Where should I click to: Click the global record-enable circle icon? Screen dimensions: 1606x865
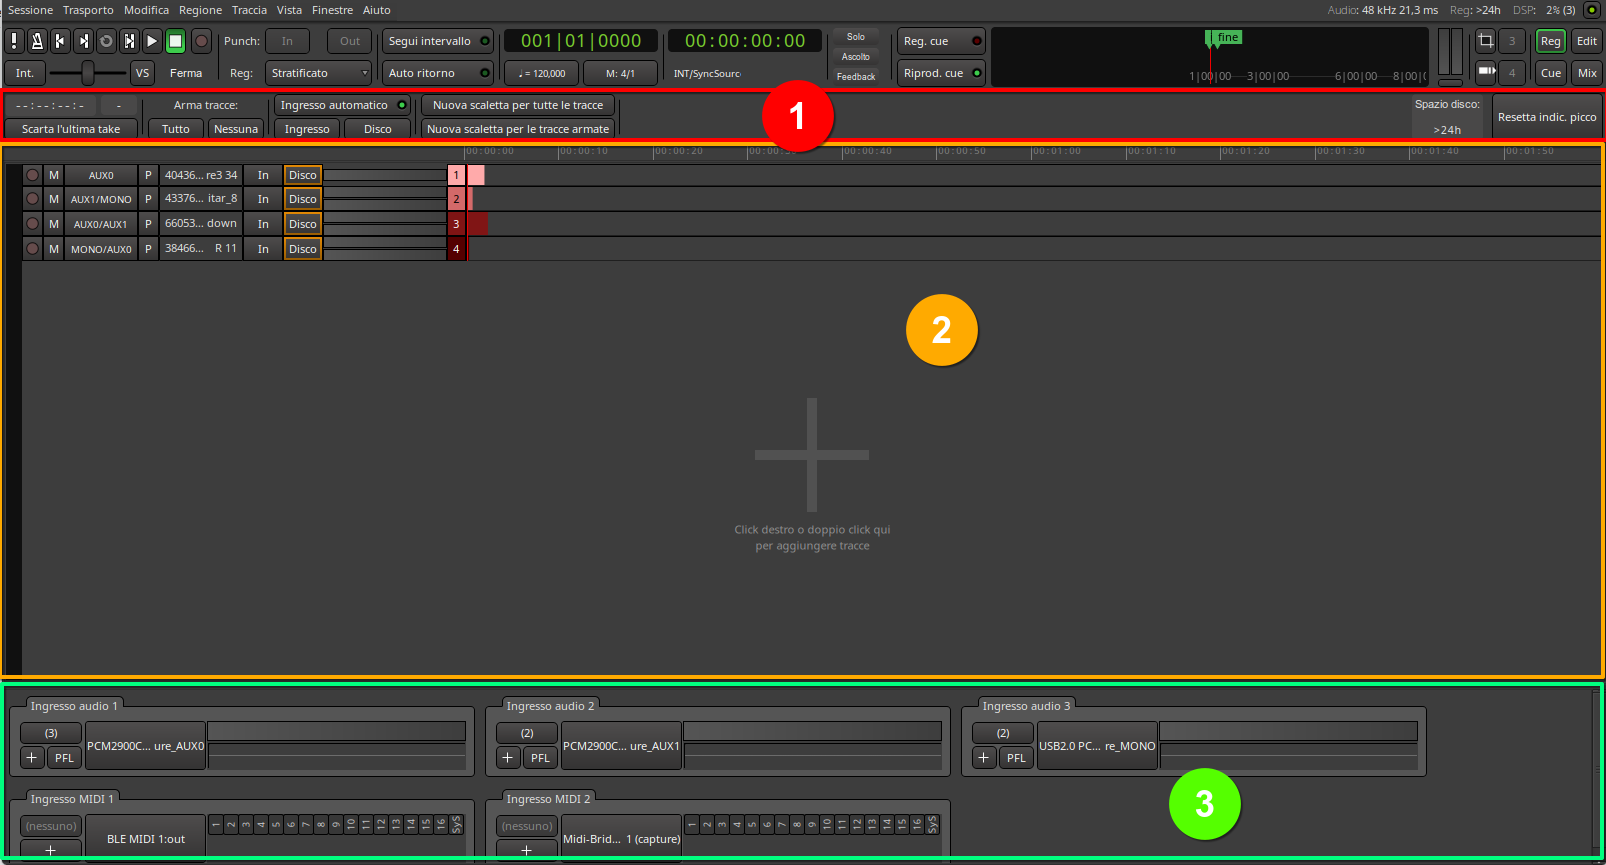point(201,41)
